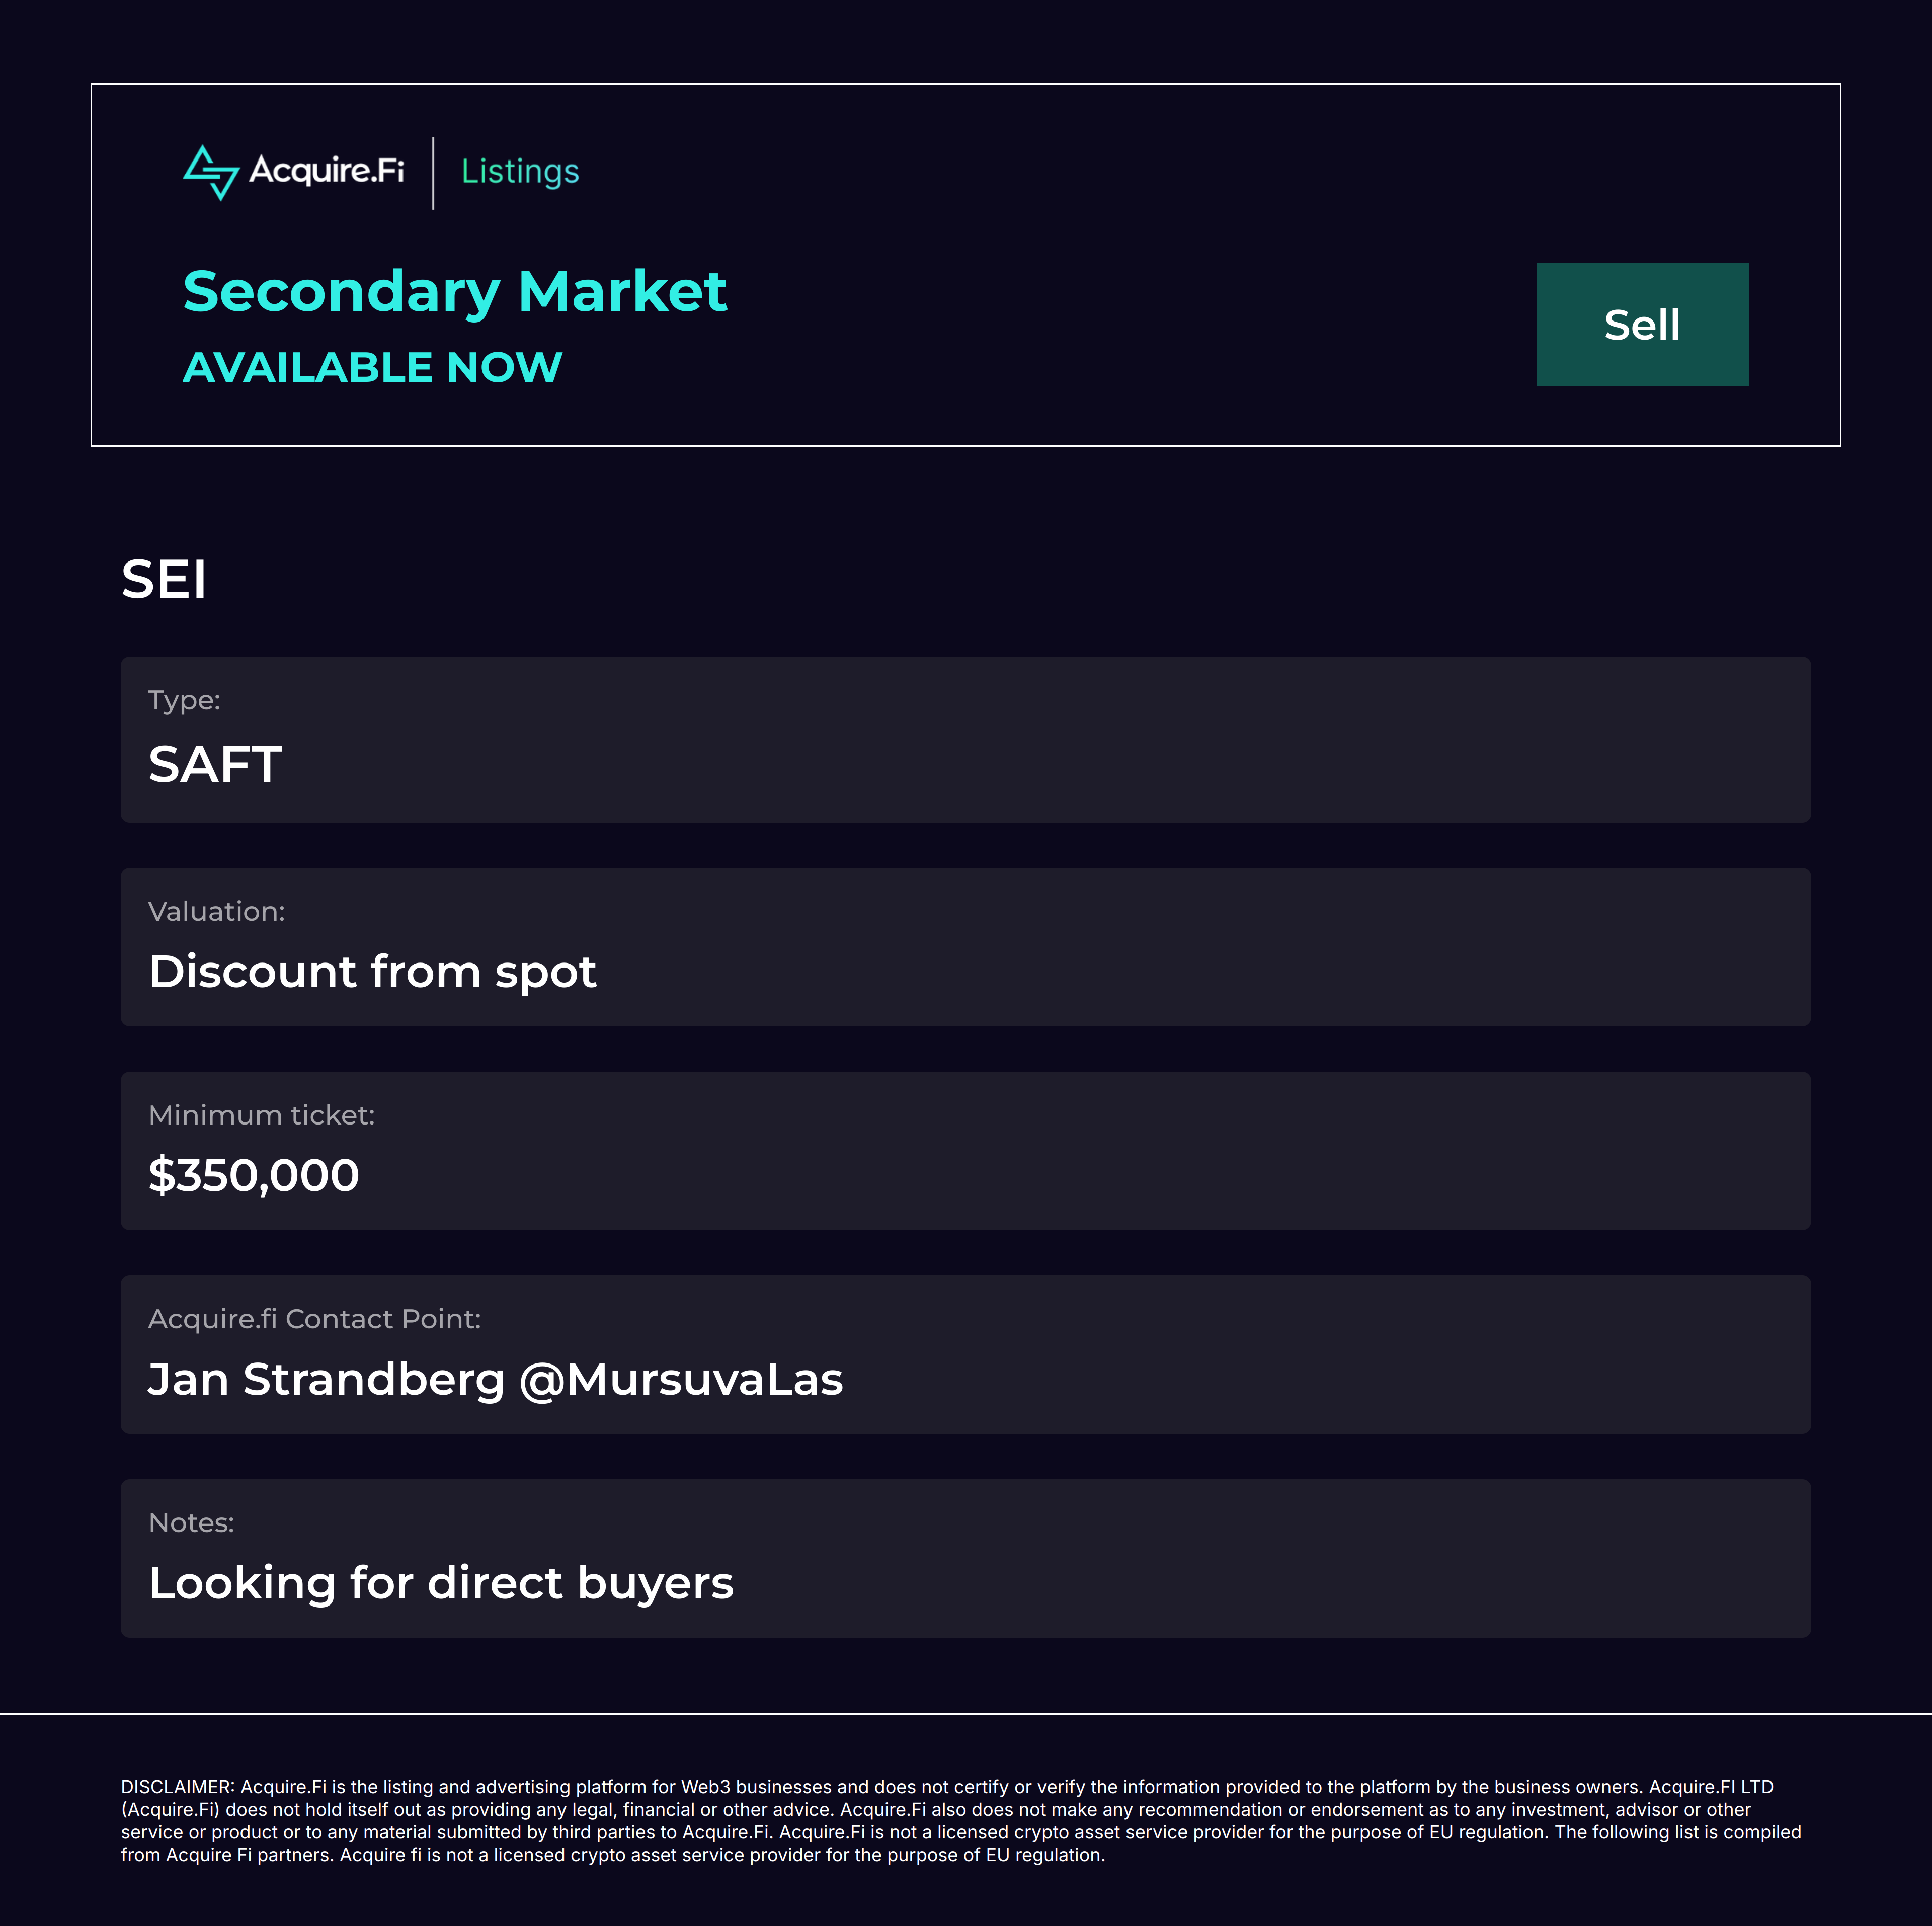Select the SAFT type value
The height and width of the screenshot is (1926, 1932).
click(x=215, y=765)
